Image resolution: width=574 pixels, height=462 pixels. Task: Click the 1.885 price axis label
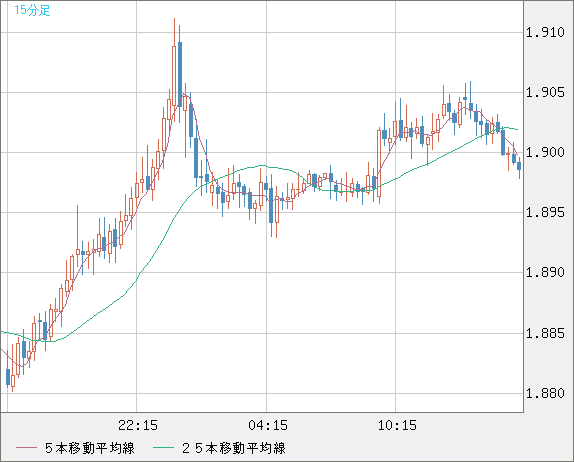pos(545,333)
